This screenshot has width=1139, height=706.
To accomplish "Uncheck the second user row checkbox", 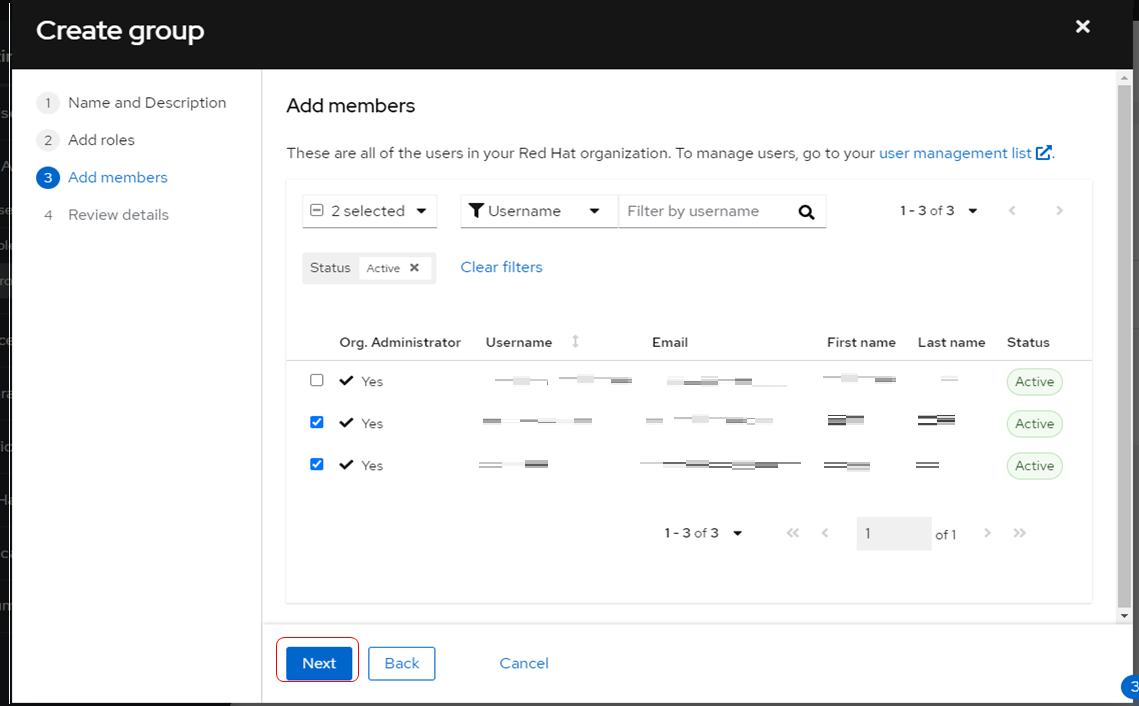I will (x=317, y=422).
